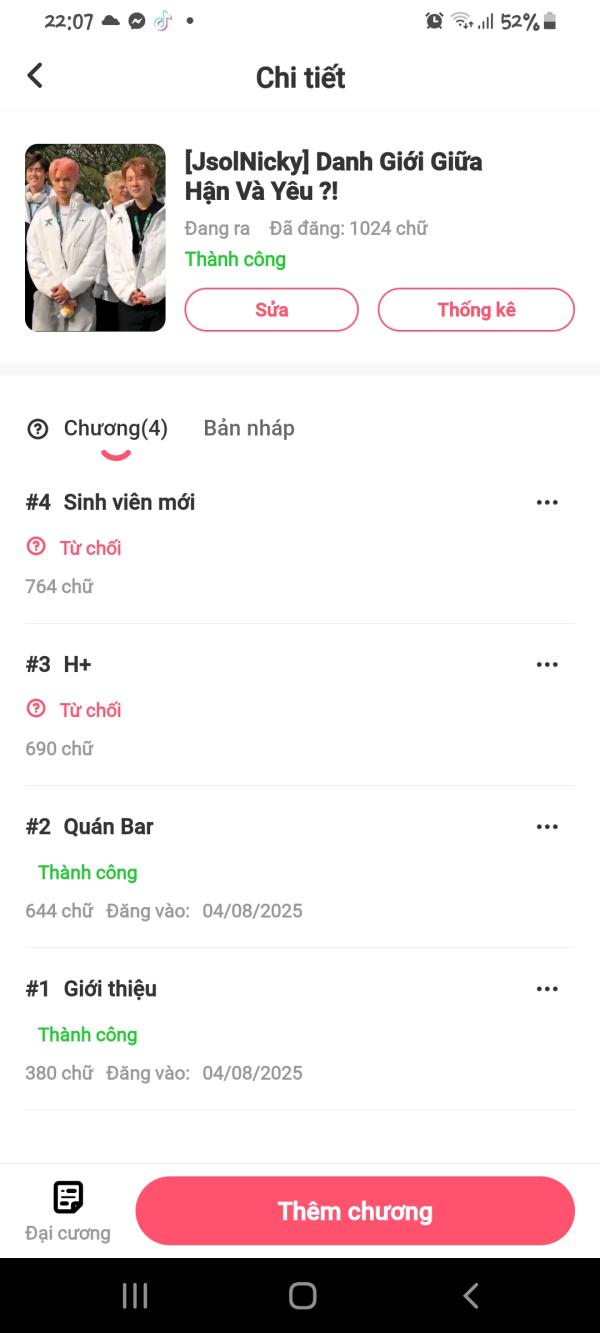600x1333 pixels.
Task: Switch to the Bản nháp tab
Action: [x=249, y=428]
